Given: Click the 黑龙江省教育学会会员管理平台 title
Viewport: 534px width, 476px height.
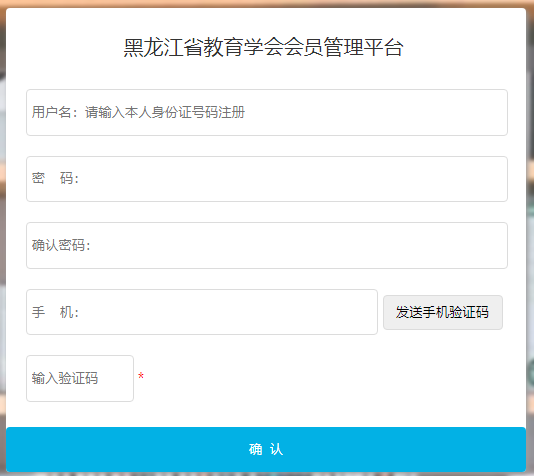Looking at the screenshot, I should pos(263,47).
